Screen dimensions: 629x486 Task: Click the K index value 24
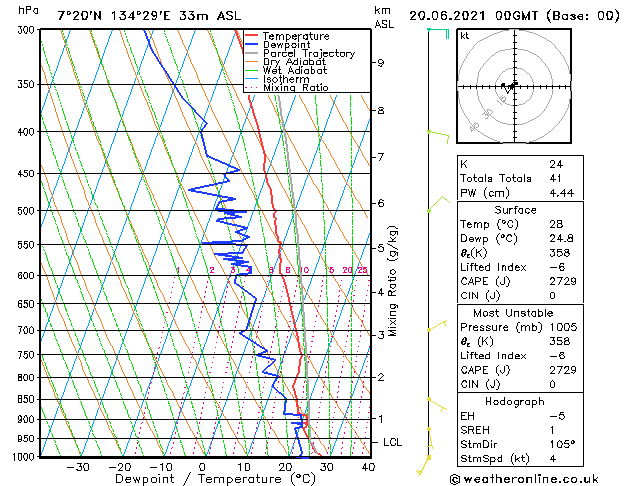tap(556, 164)
